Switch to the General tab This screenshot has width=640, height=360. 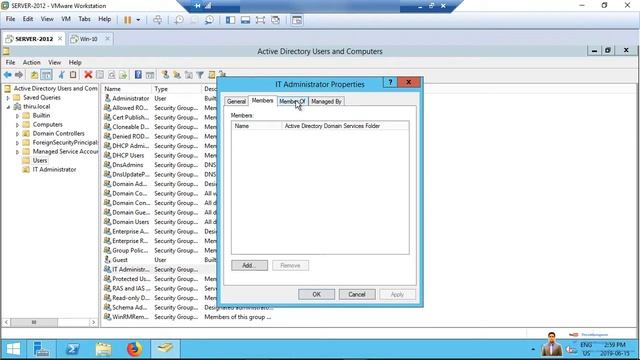click(x=236, y=101)
